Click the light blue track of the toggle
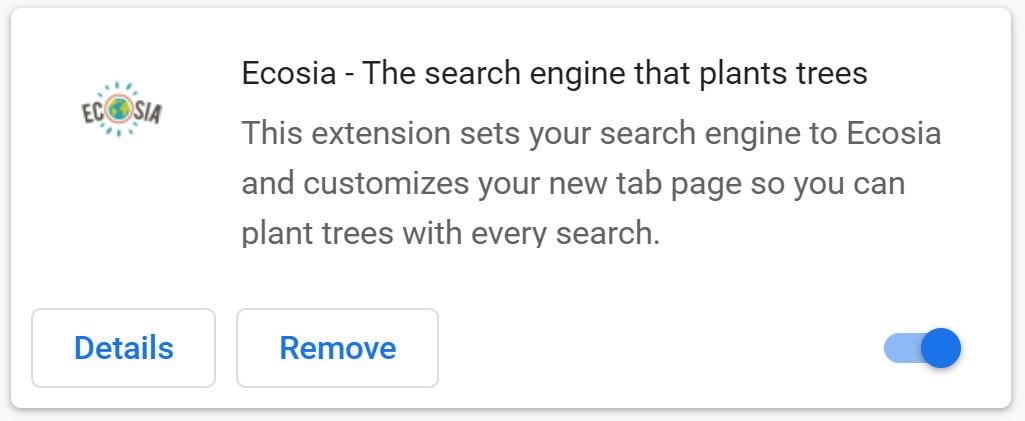Viewport: 1025px width, 421px height. 897,348
